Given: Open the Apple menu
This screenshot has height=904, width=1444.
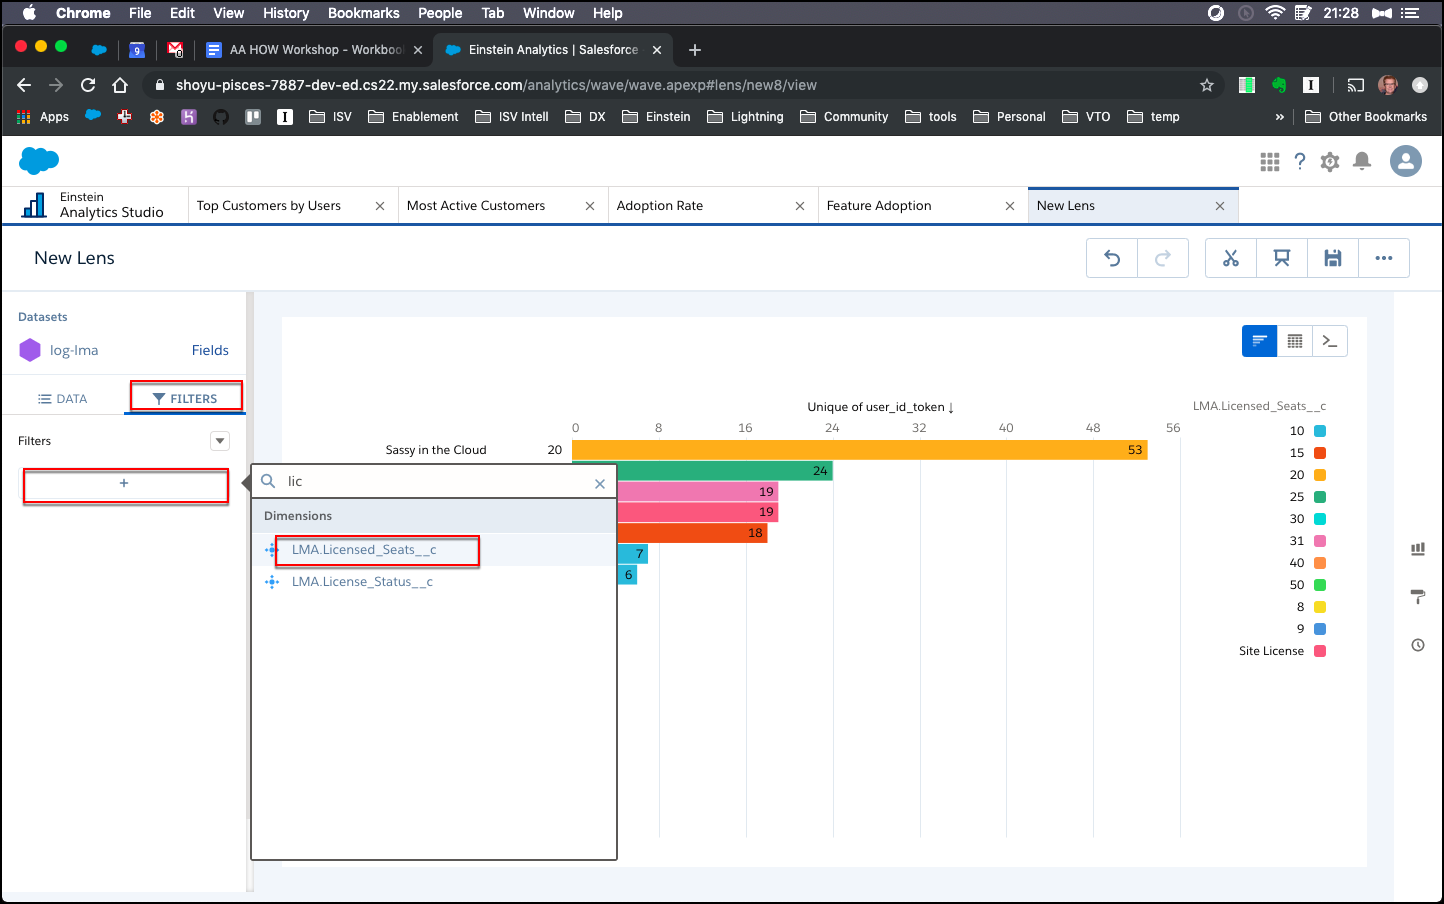Looking at the screenshot, I should click(28, 13).
